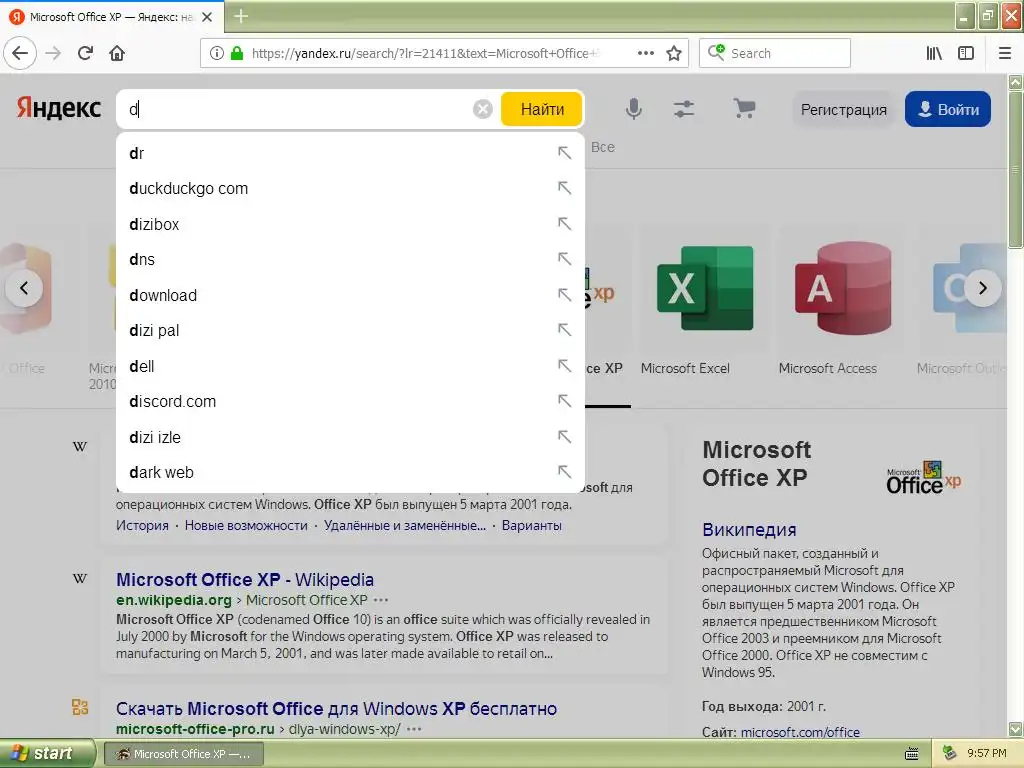1024x768 pixels.
Task: Insert suggestion arrow next to 'dizibox'
Action: coord(564,224)
